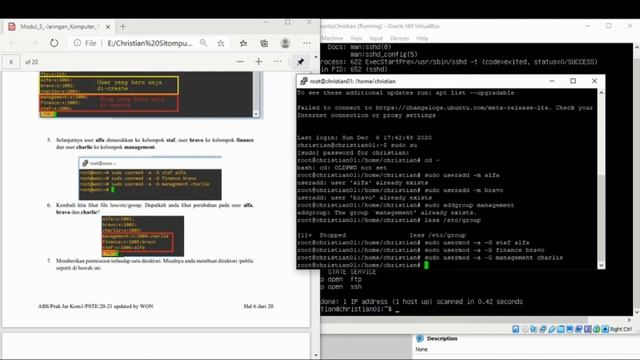The height and width of the screenshot is (360, 640).
Task: Click the VirtualBox USB status icon
Action: tap(552, 329)
